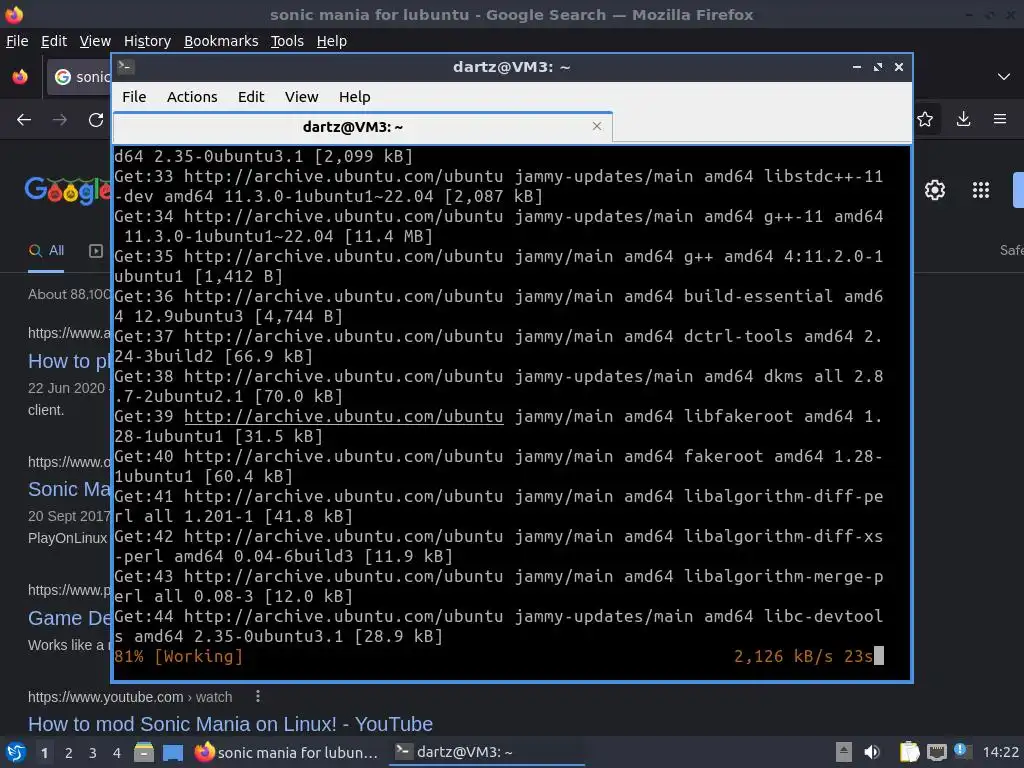Click the update notification tray icon
Image resolution: width=1024 pixels, height=768 pixels.
(961, 750)
